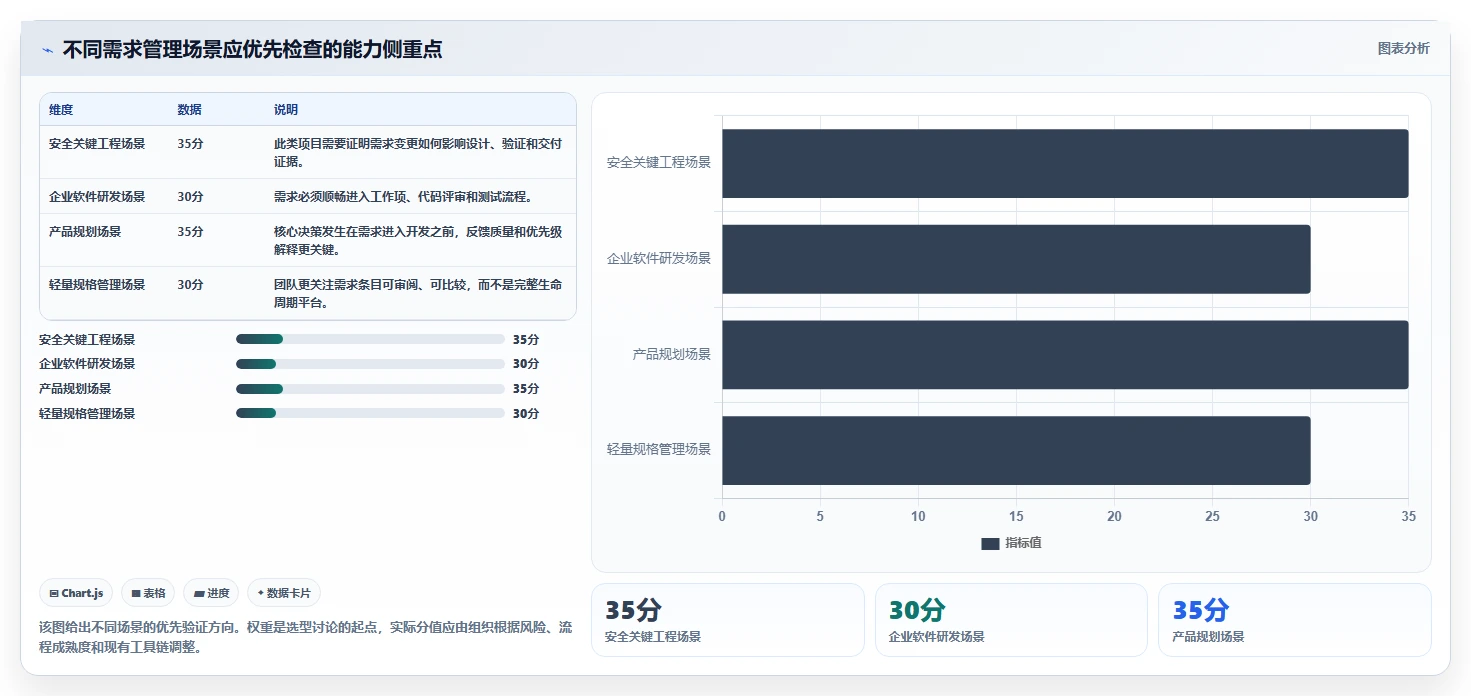
Task: Click the 产品规划场景 progress bar
Action: [370, 389]
